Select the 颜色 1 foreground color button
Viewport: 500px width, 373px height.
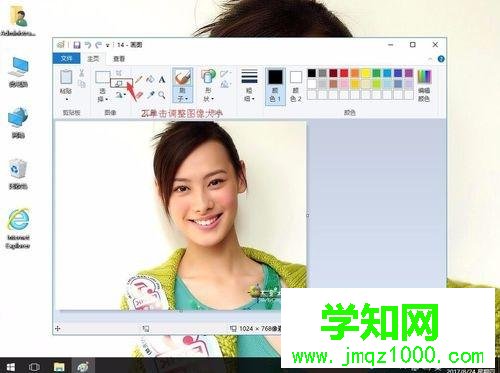[275, 86]
